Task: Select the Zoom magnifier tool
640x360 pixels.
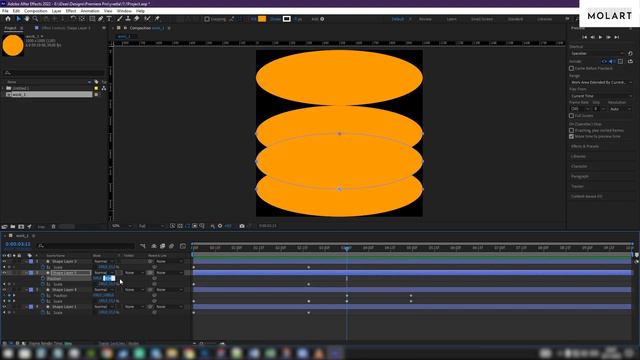Action: (x=36, y=19)
